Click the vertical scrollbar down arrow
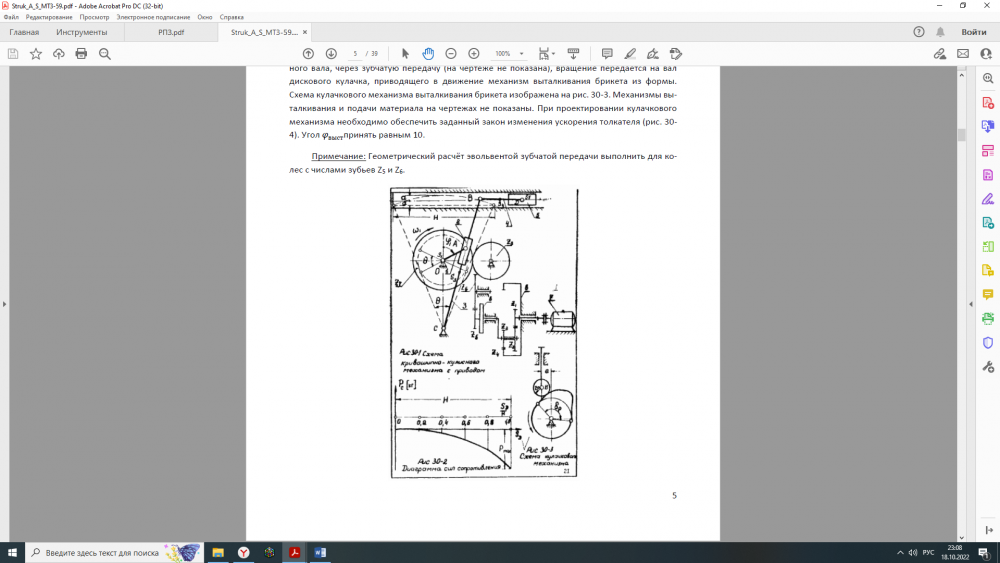Screen dimensions: 1000x563 point(962,537)
